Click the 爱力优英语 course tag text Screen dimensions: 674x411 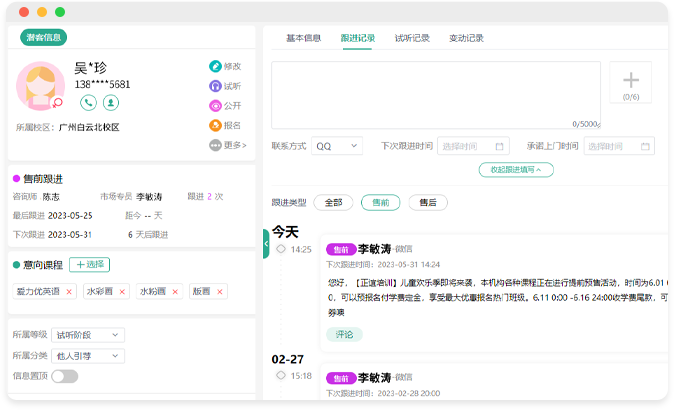coord(38,291)
